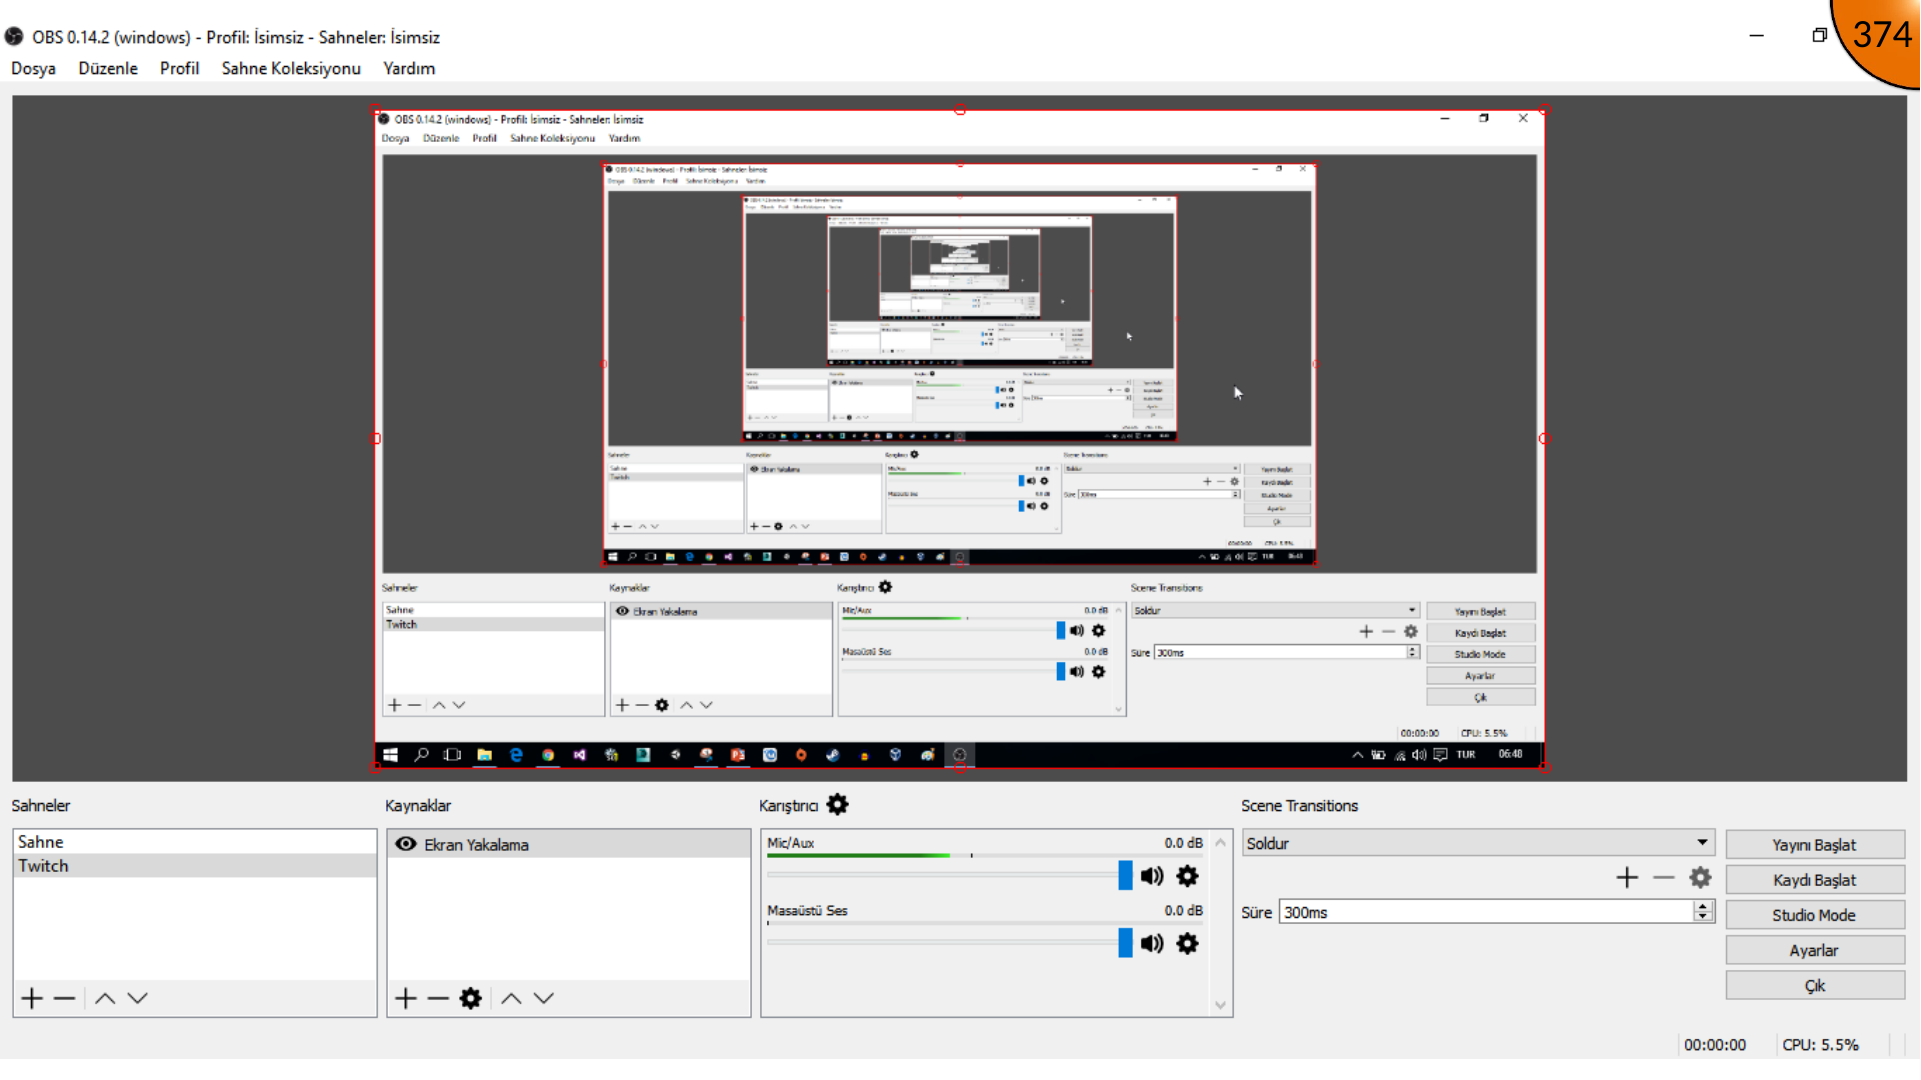1921x1080 pixels.
Task: Click the OBS logo in the title bar
Action: (14, 37)
